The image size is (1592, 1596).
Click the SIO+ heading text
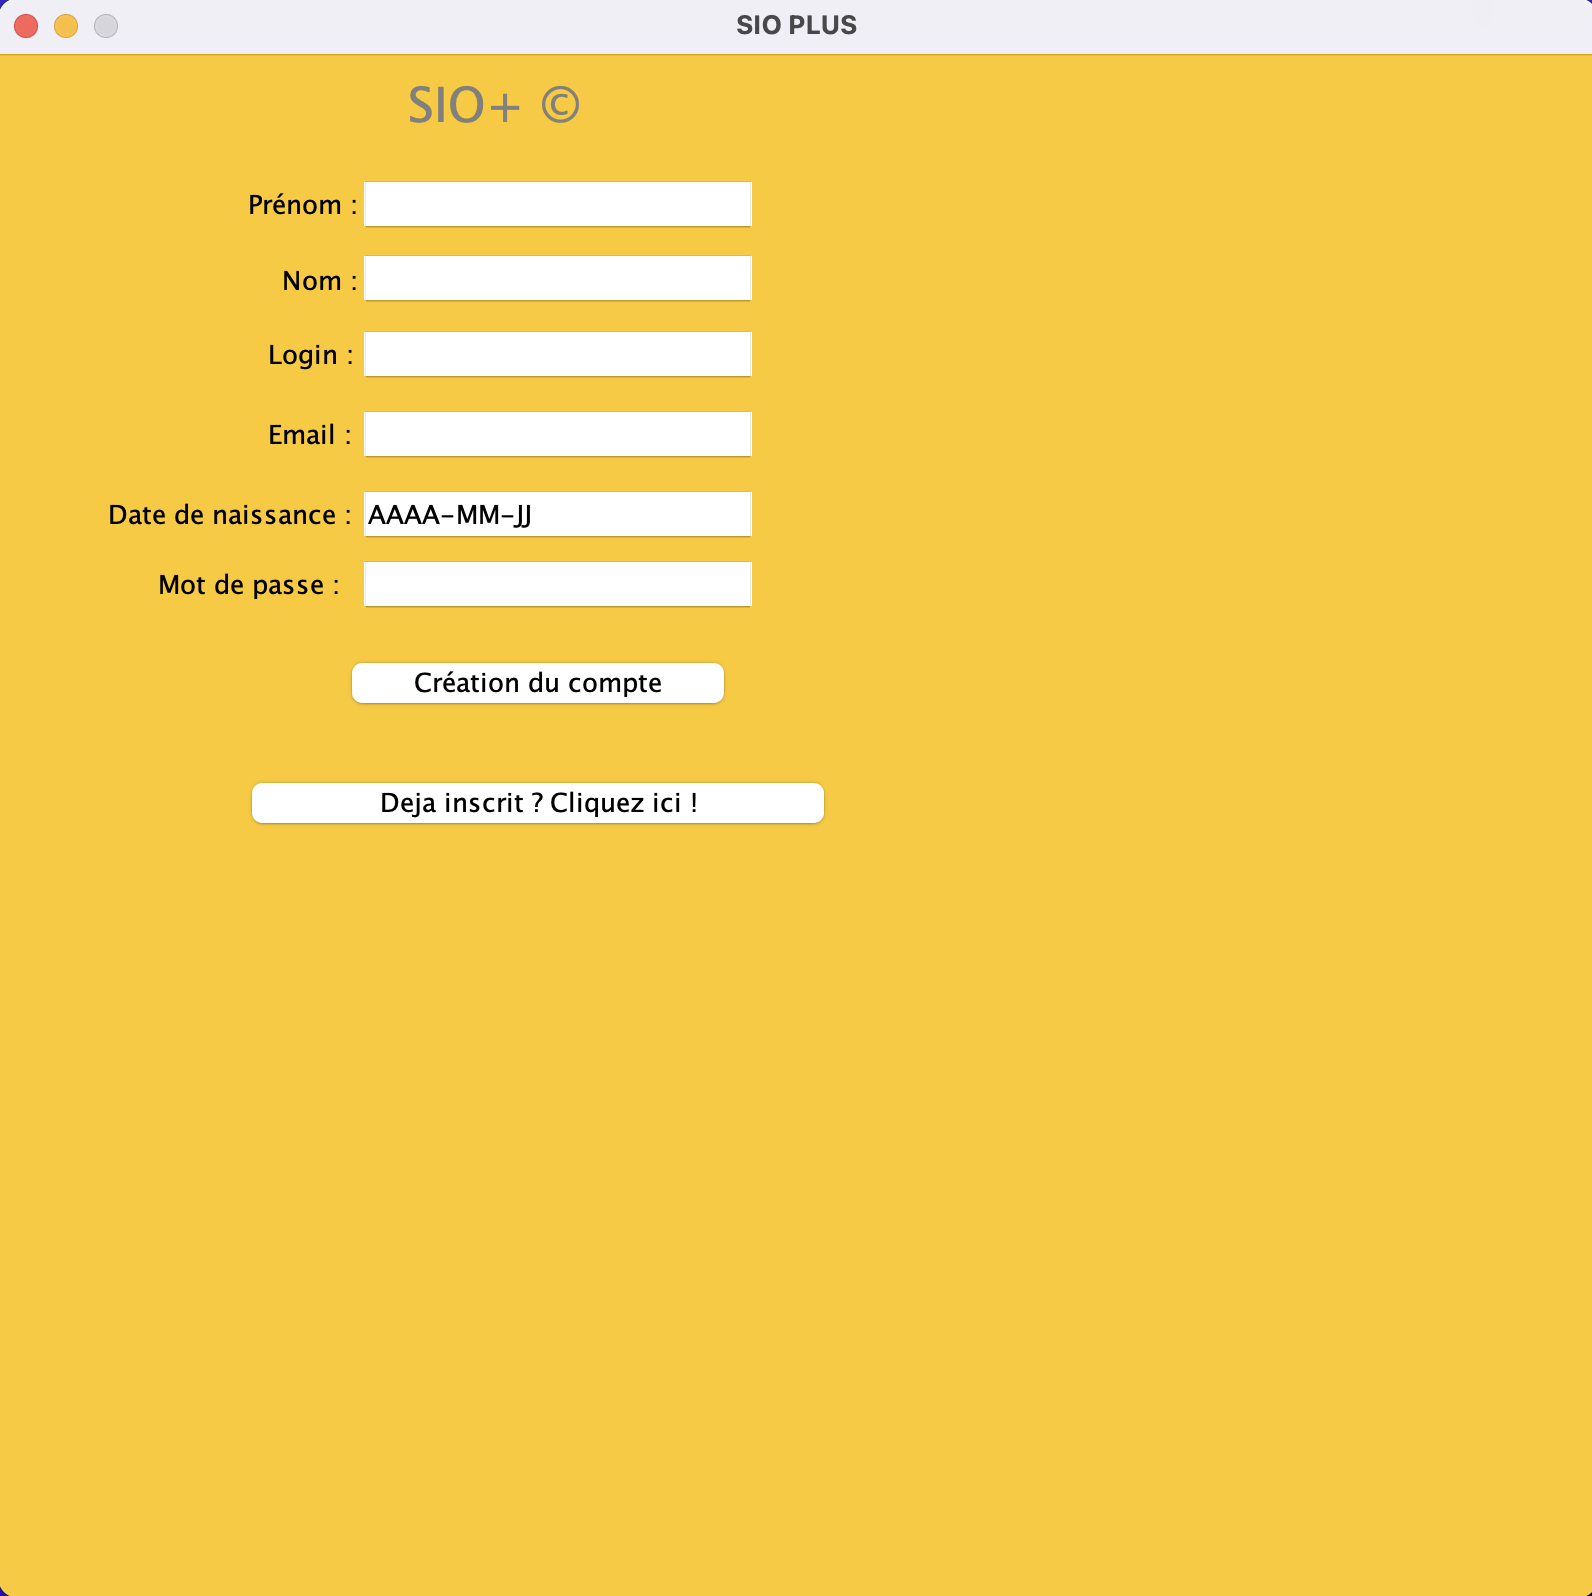pos(464,106)
